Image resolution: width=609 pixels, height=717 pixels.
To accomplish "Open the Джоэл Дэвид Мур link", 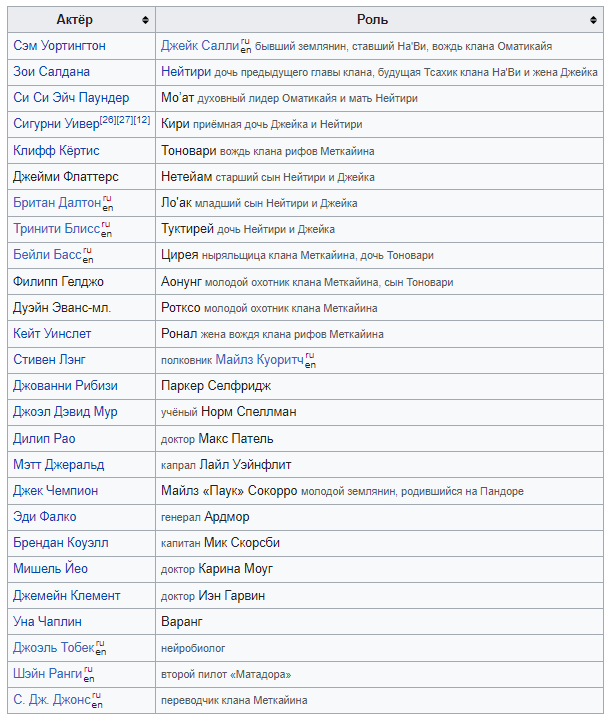I will [65, 412].
